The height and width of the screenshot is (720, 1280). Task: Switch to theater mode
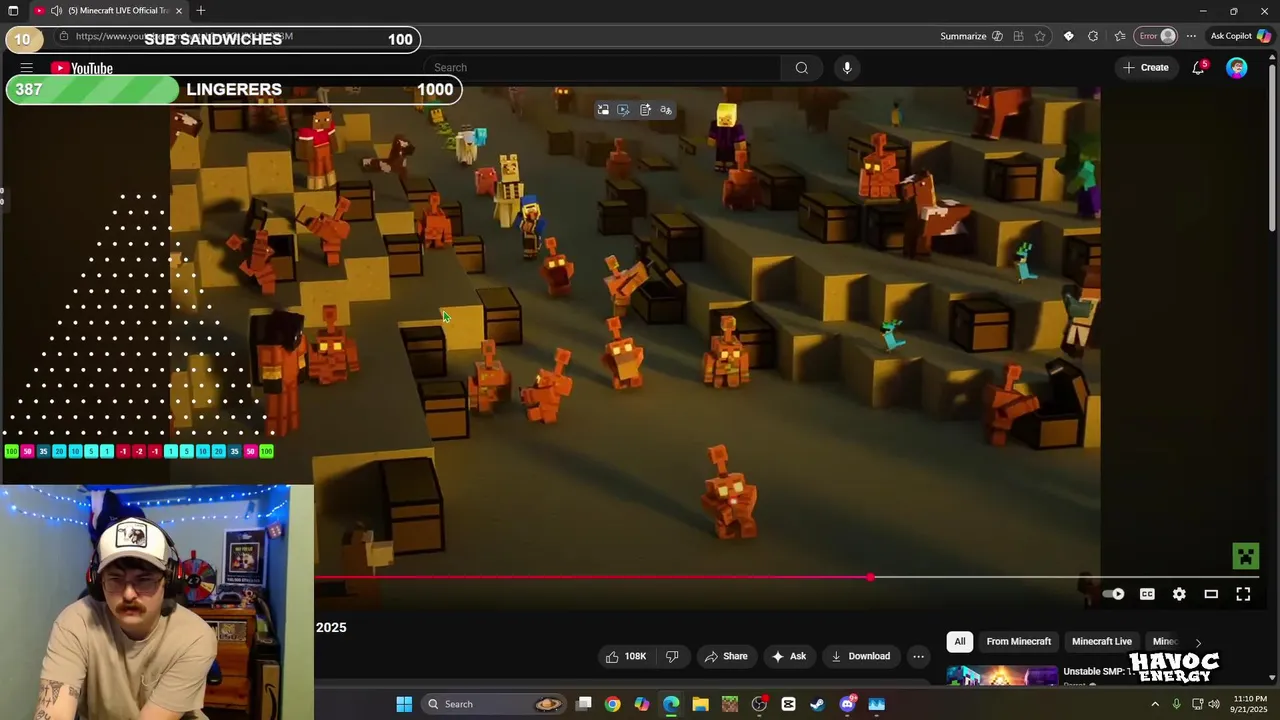[x=1211, y=594]
